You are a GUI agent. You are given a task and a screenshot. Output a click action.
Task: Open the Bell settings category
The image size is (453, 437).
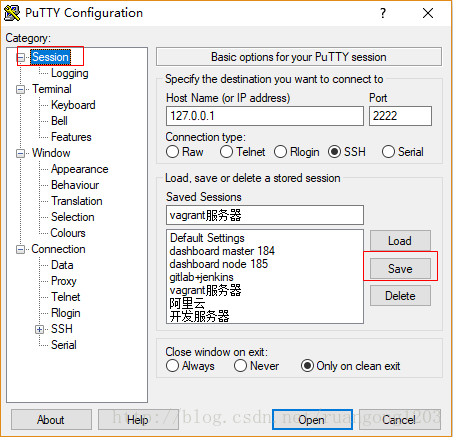tap(59, 121)
